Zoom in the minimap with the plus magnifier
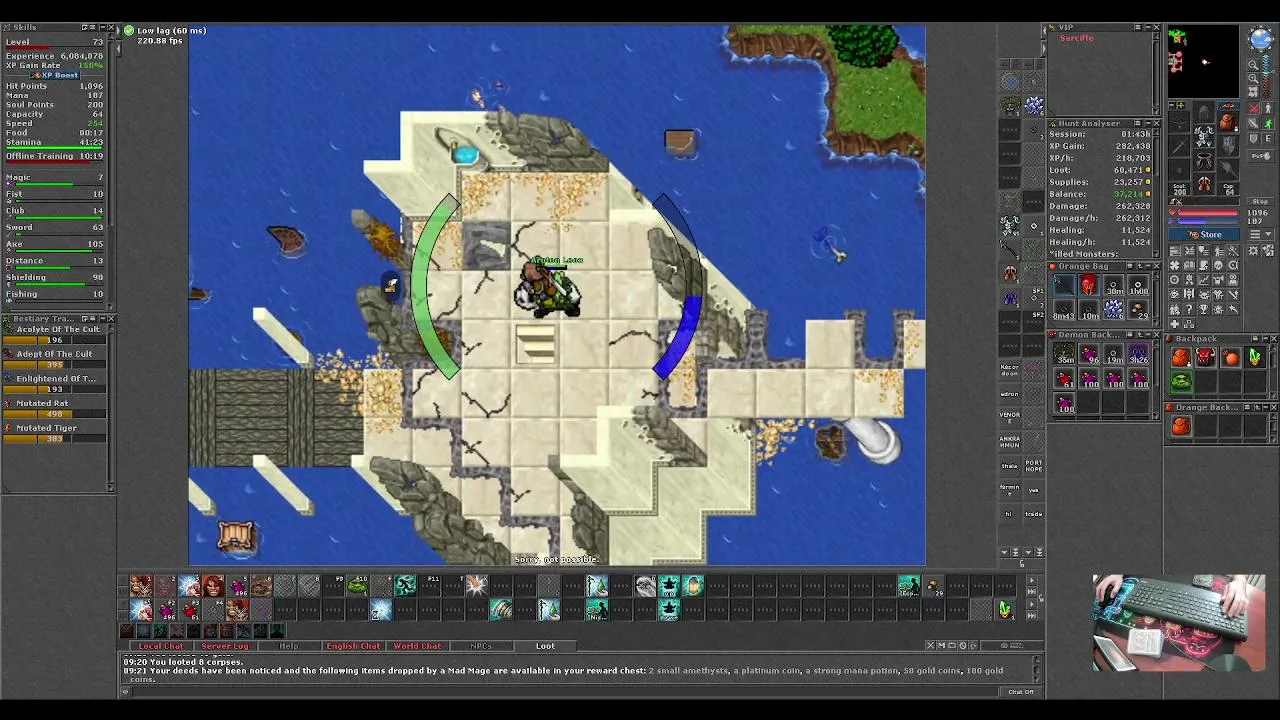Screen dimensions: 1280x720 pyautogui.click(x=1254, y=78)
